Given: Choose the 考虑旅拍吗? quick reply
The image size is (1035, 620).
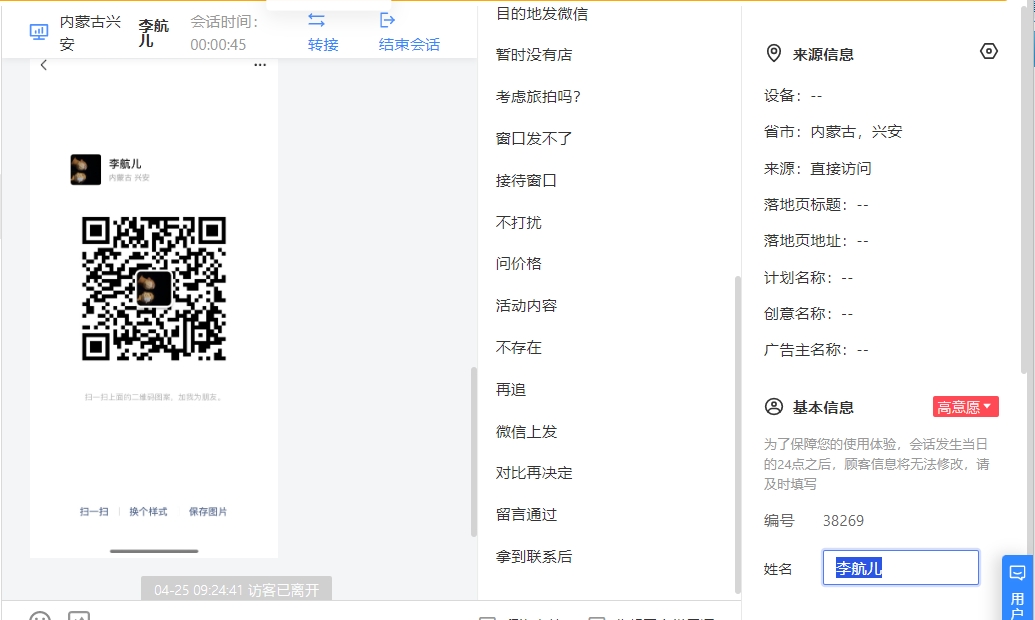Looking at the screenshot, I should click(538, 96).
